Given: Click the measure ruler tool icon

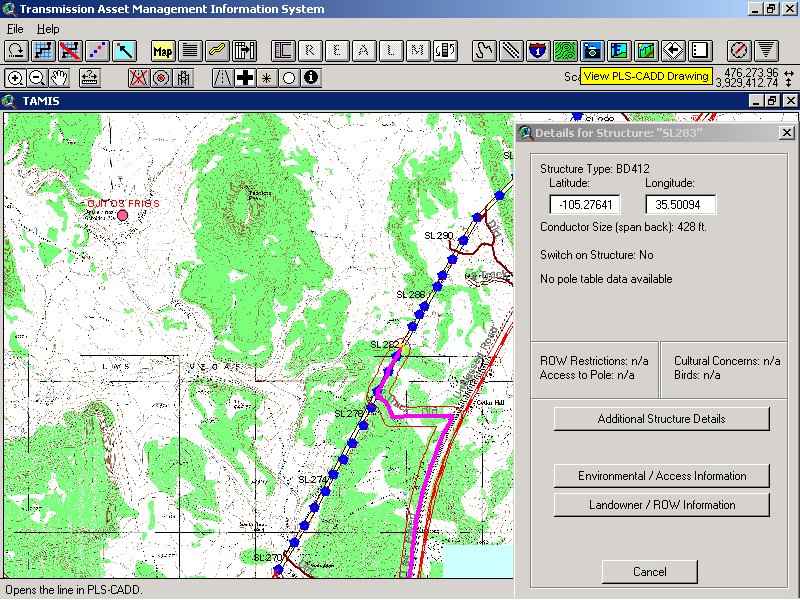Looking at the screenshot, I should 88,77.
